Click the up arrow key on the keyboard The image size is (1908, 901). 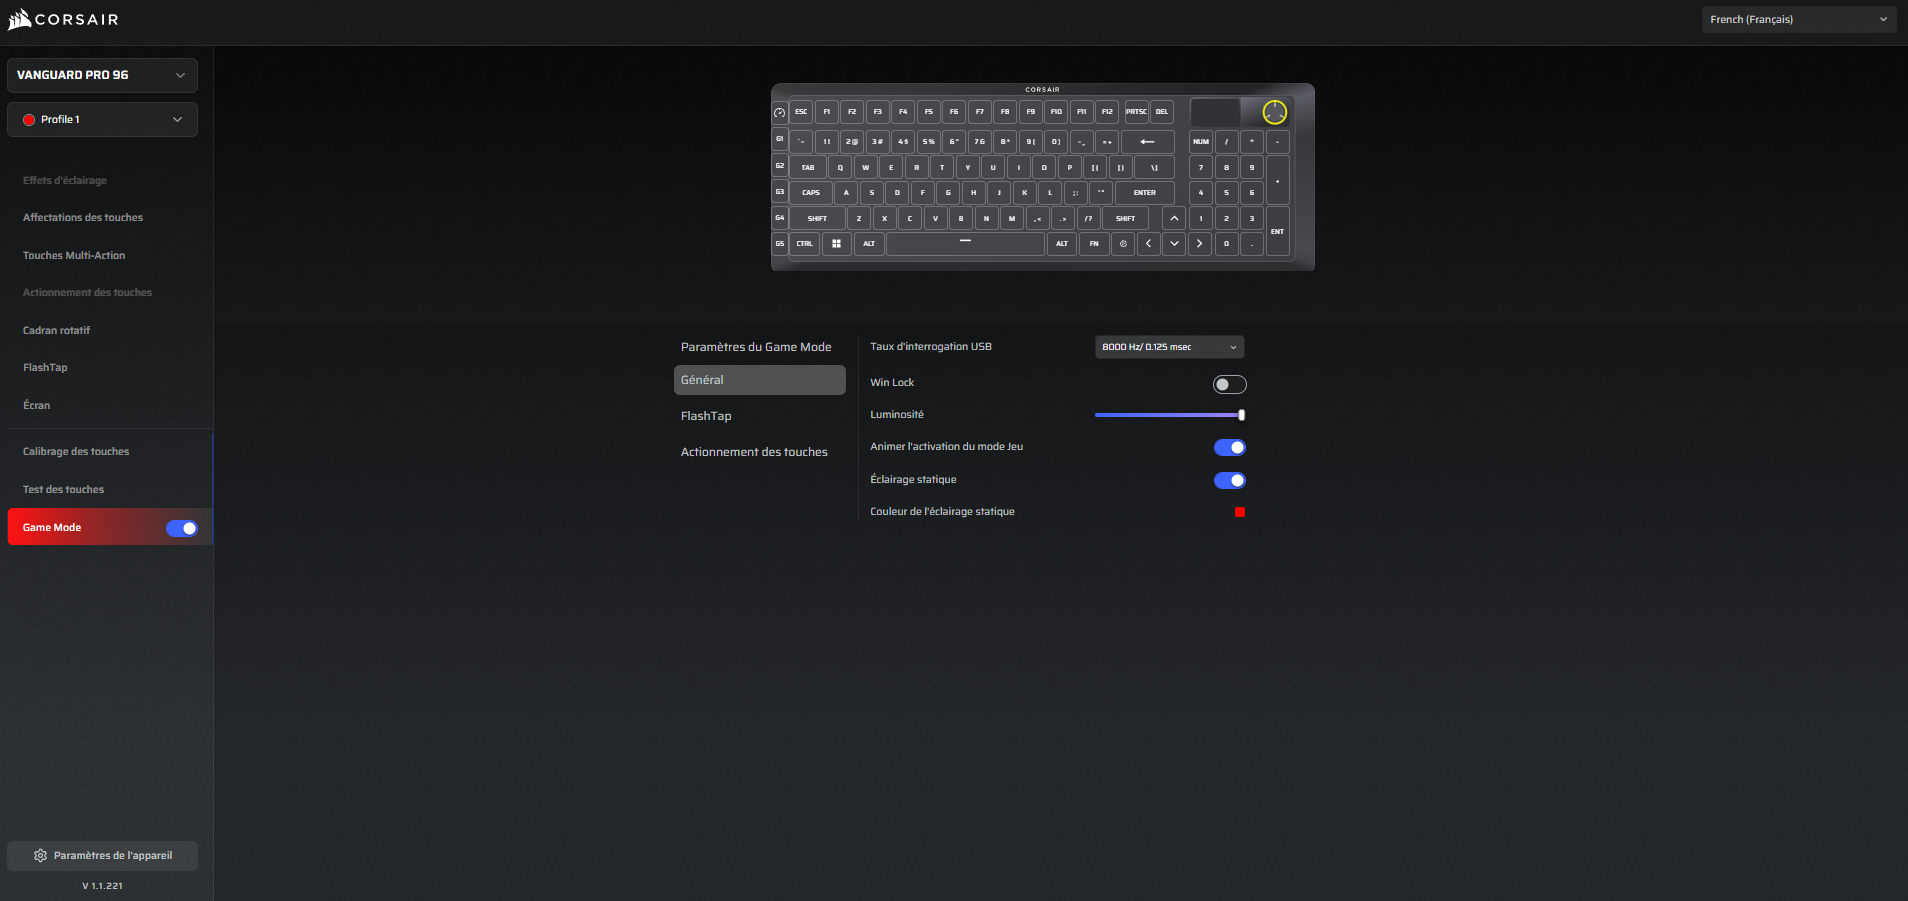click(1174, 218)
